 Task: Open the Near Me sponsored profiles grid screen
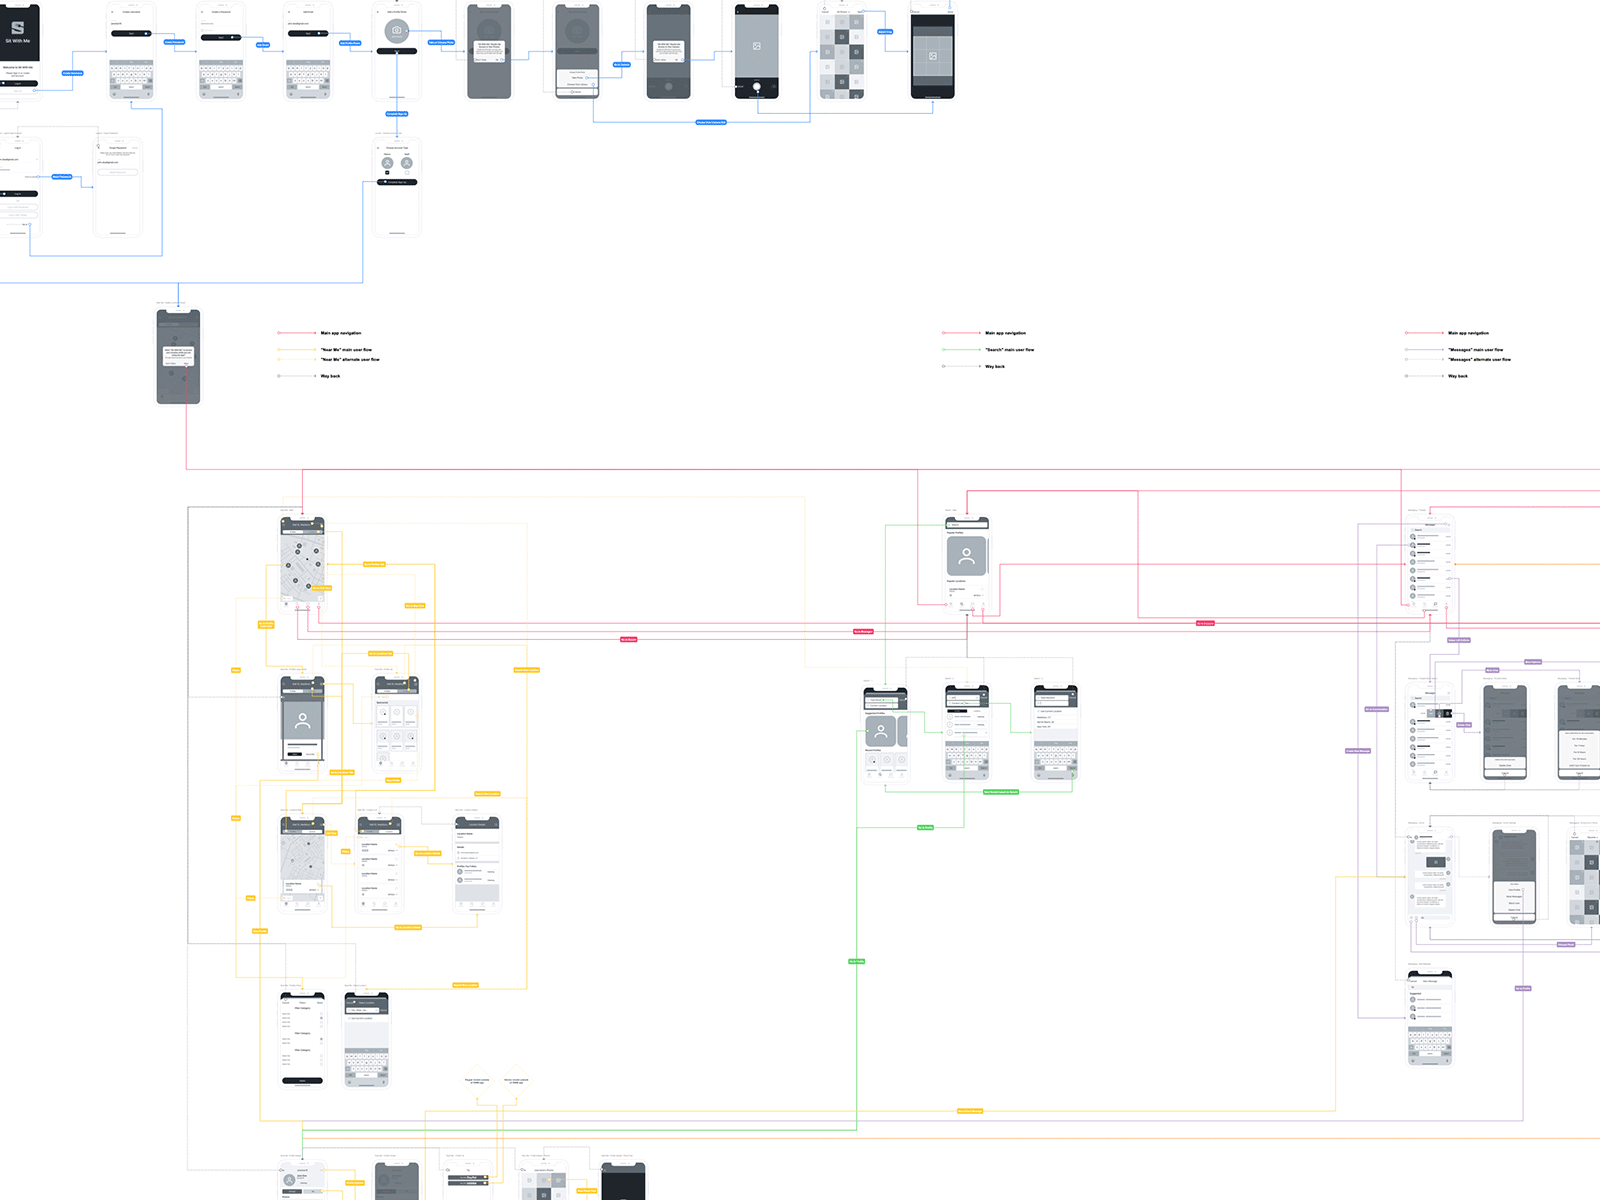click(397, 723)
